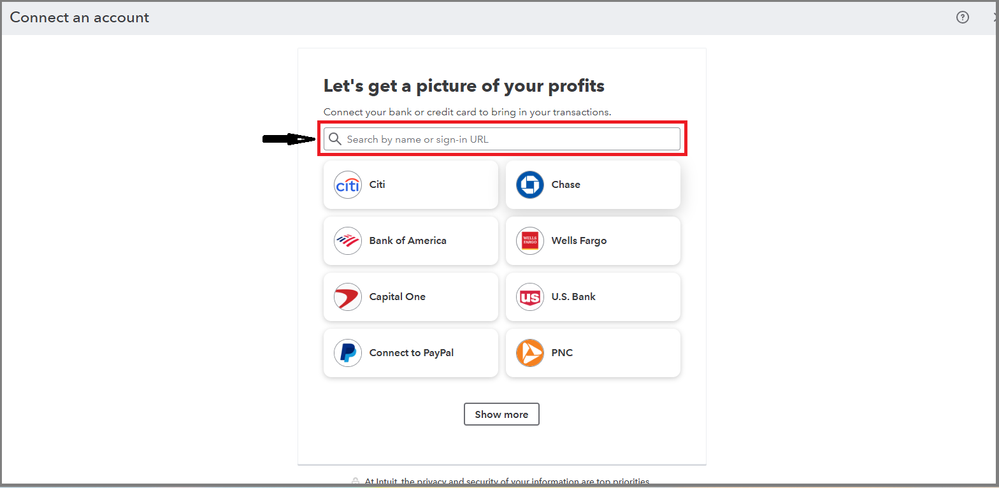Viewport: 999px width, 488px height.
Task: Click the search magnifier icon
Action: (x=336, y=139)
